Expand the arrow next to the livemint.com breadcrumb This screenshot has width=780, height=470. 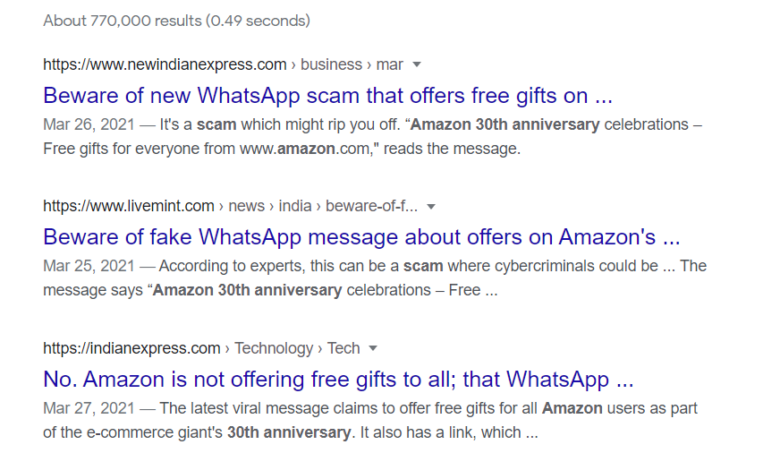tap(431, 207)
